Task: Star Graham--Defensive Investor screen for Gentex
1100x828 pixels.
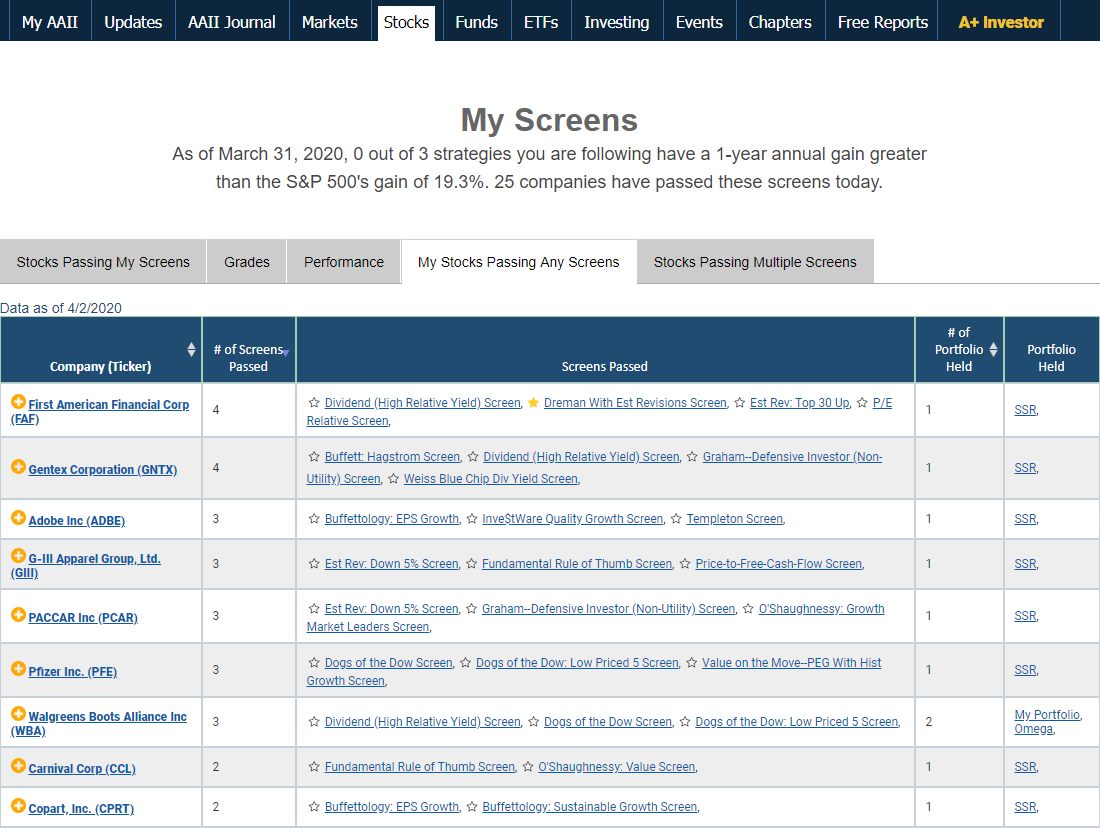Action: coord(692,457)
